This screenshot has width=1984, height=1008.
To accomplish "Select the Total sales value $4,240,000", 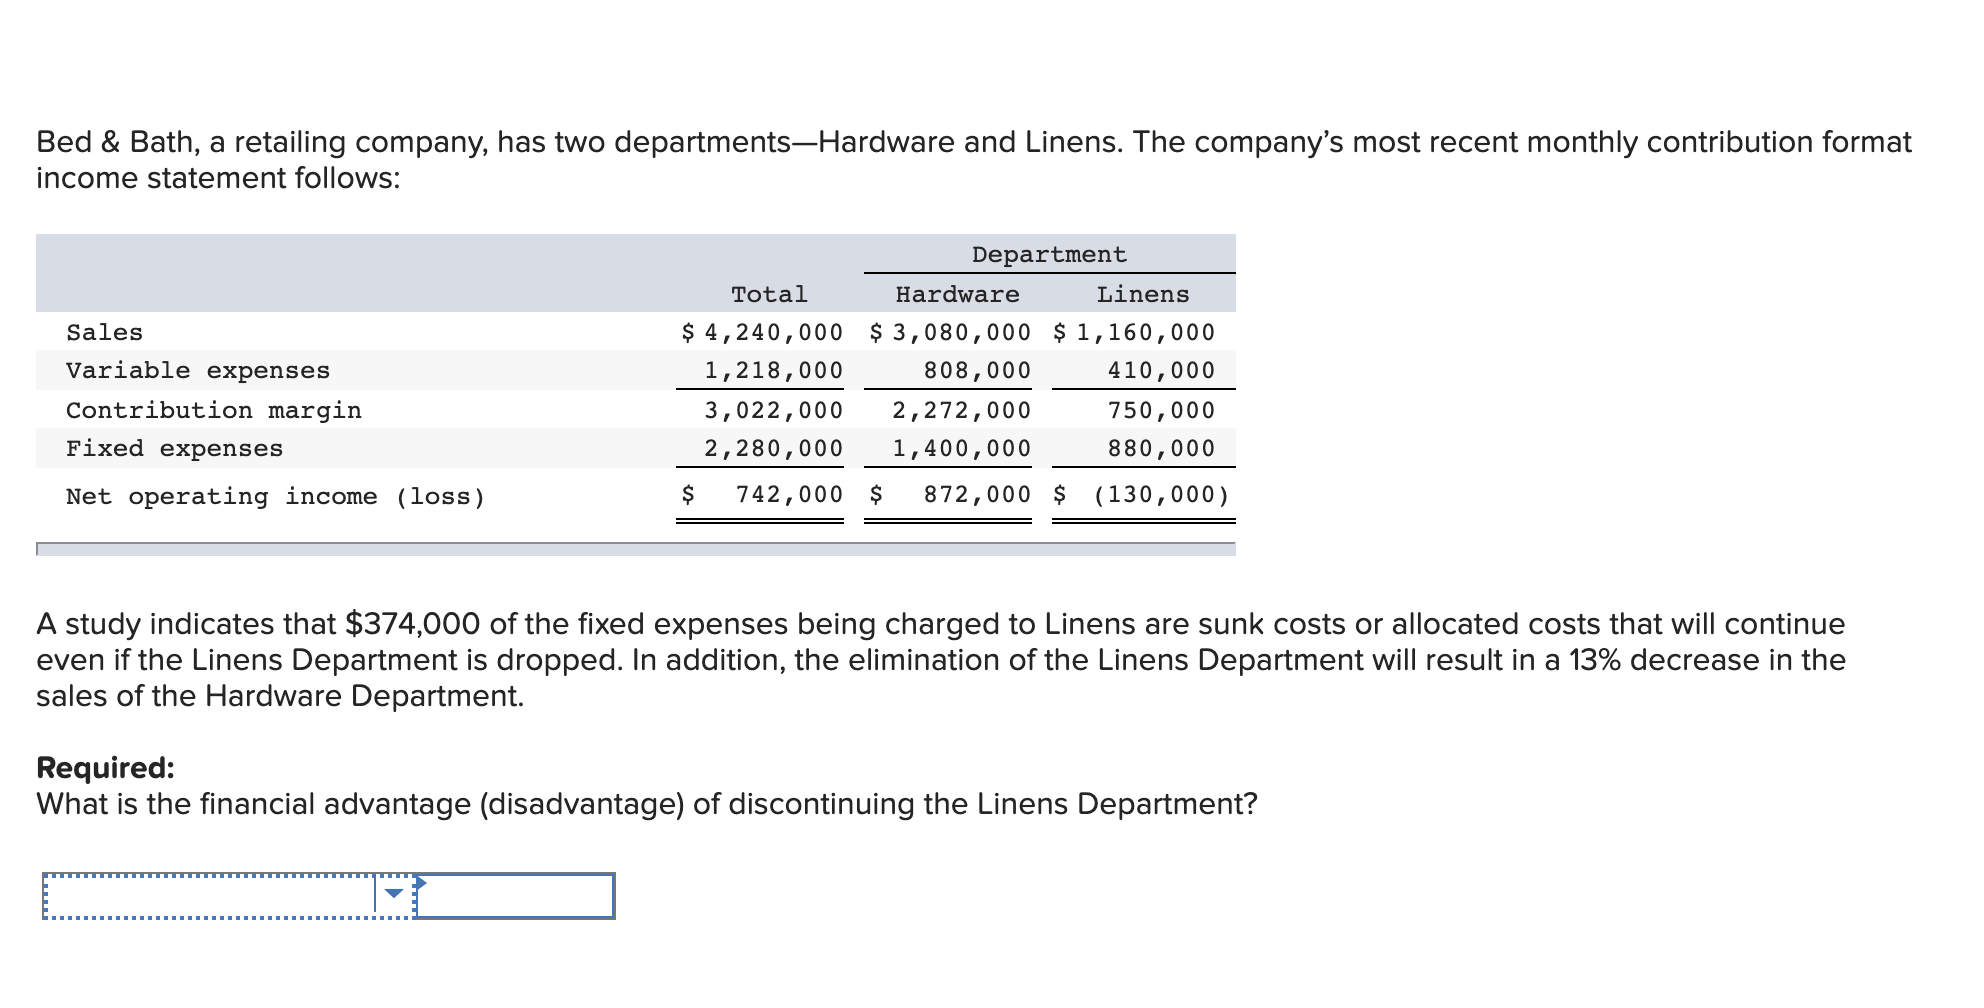I will 762,332.
